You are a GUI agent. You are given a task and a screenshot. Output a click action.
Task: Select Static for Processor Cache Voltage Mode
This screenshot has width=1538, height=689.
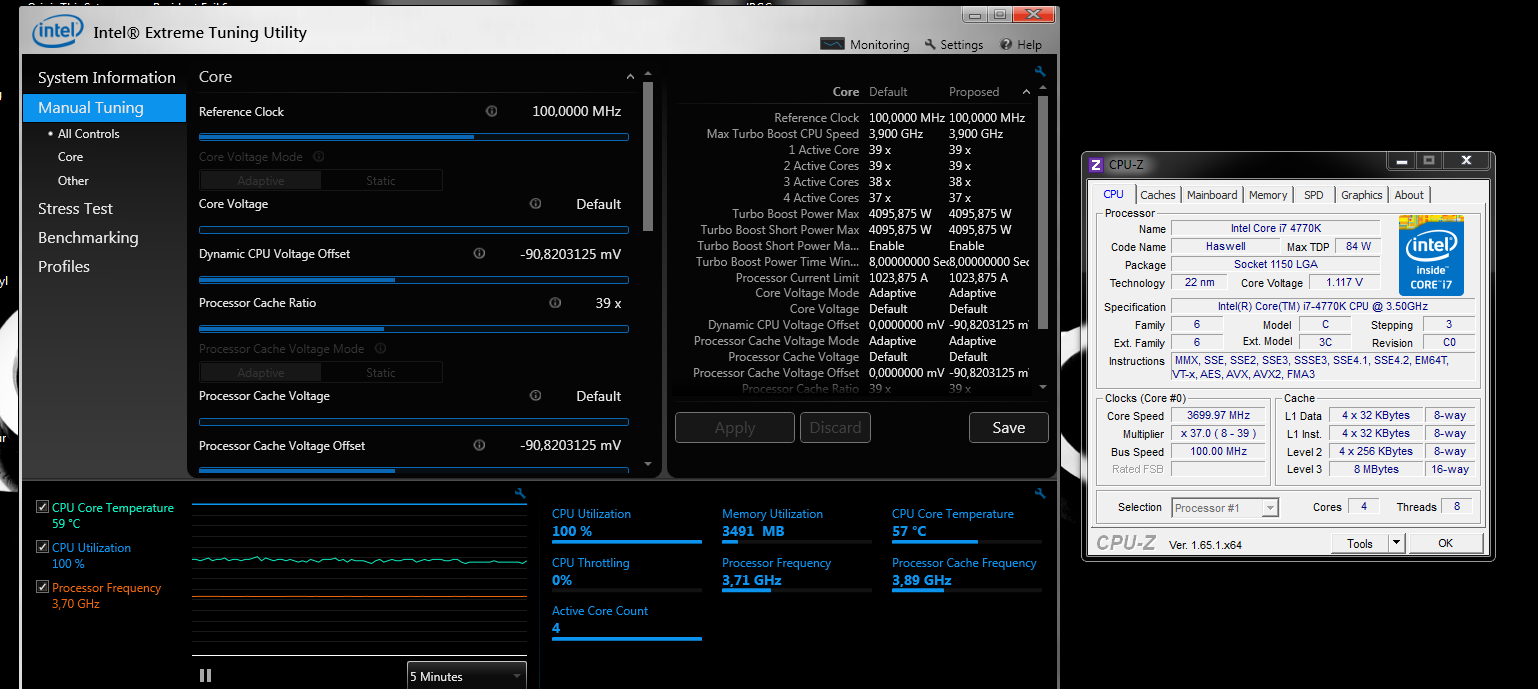pos(381,373)
